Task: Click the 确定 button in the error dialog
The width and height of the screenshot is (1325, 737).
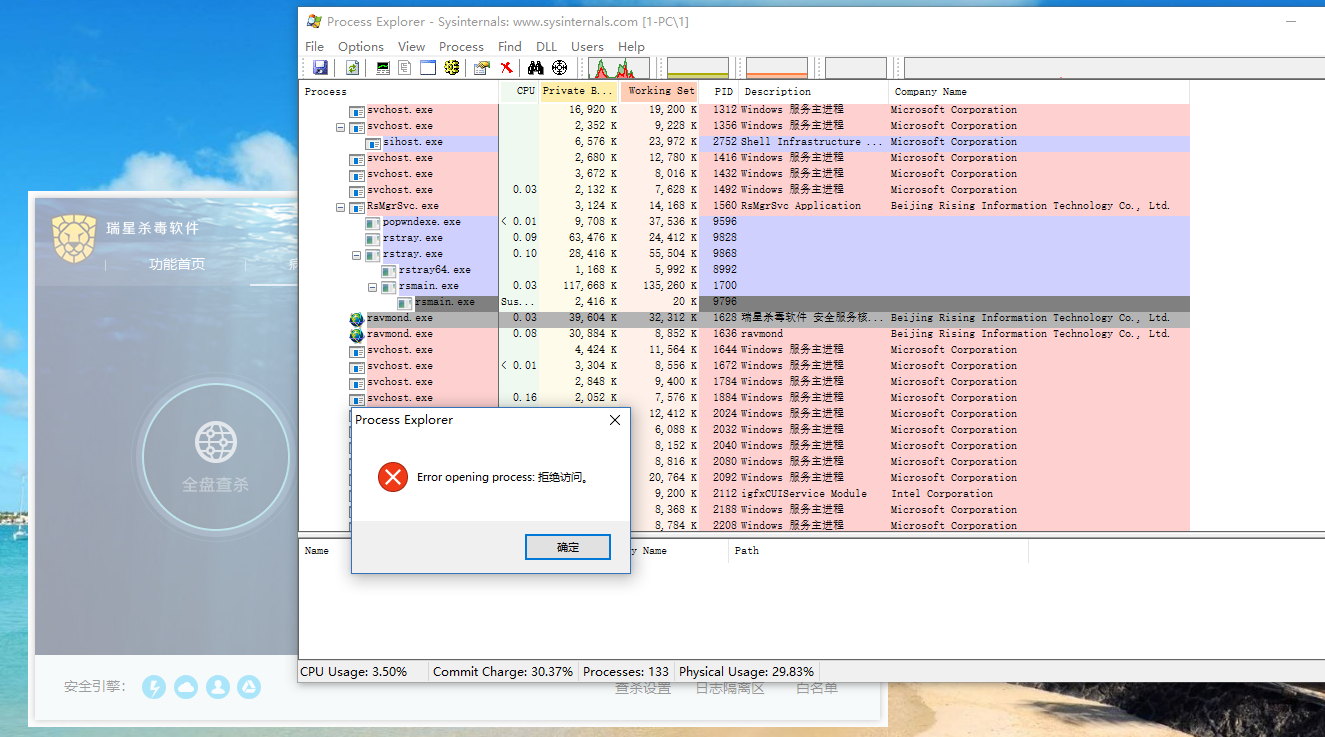Action: coord(568,547)
